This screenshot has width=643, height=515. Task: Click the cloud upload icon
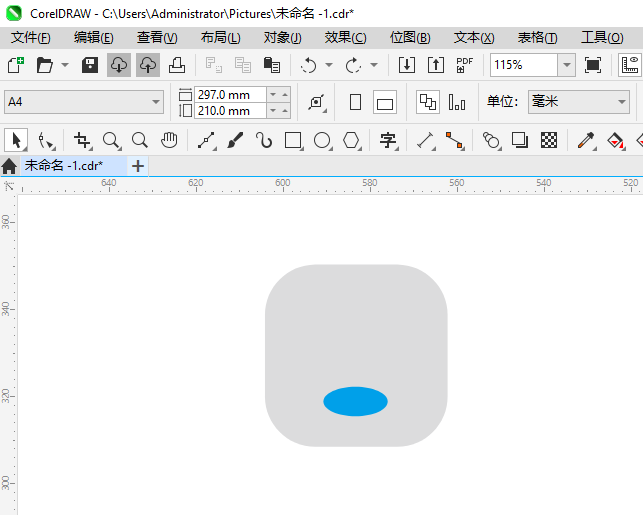point(148,65)
